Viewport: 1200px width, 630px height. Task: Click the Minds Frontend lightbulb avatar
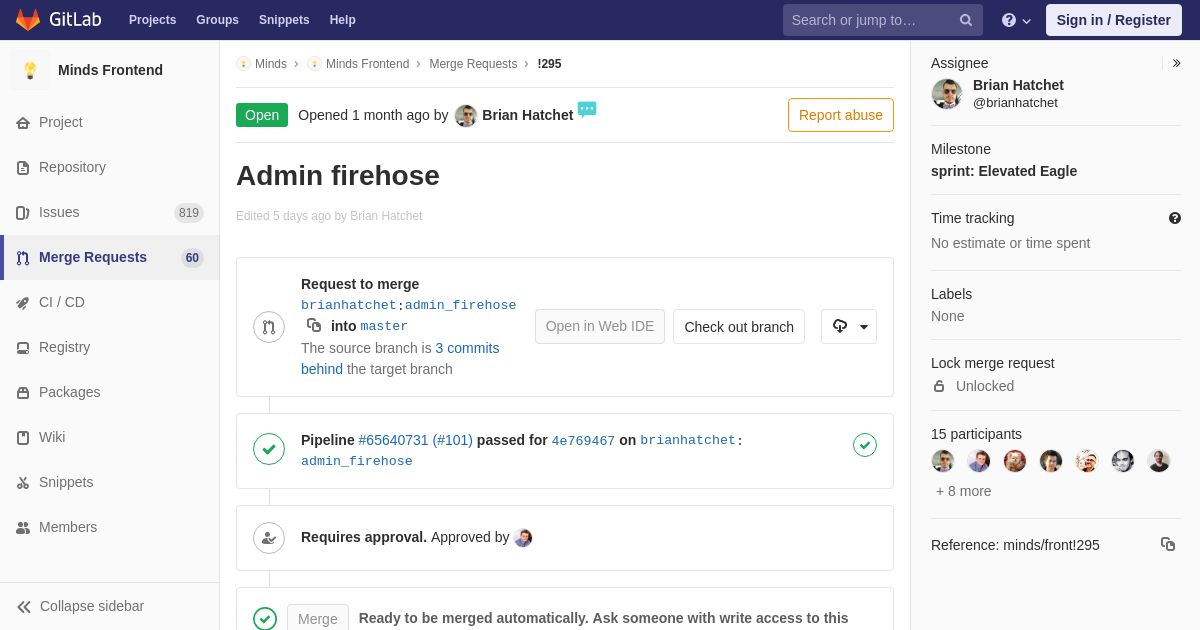[30, 70]
